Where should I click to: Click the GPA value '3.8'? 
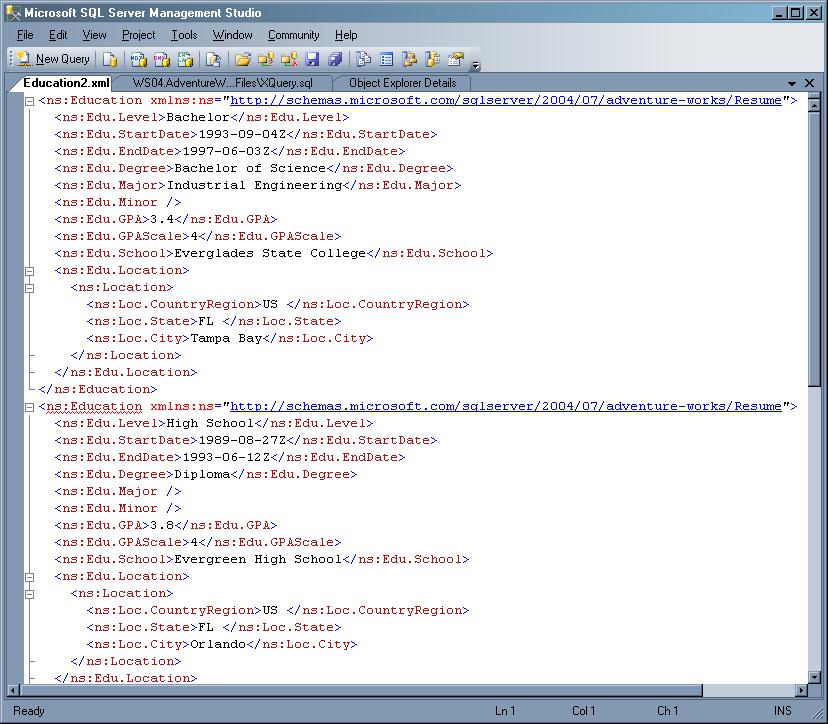[x=162, y=525]
